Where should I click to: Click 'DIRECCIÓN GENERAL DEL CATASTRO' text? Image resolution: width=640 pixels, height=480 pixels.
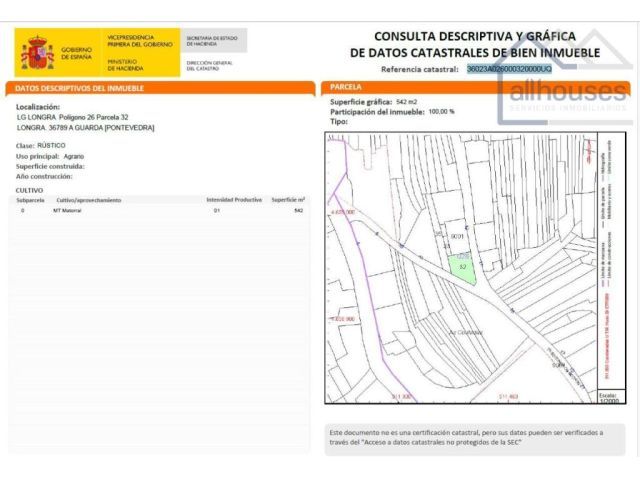209,66
